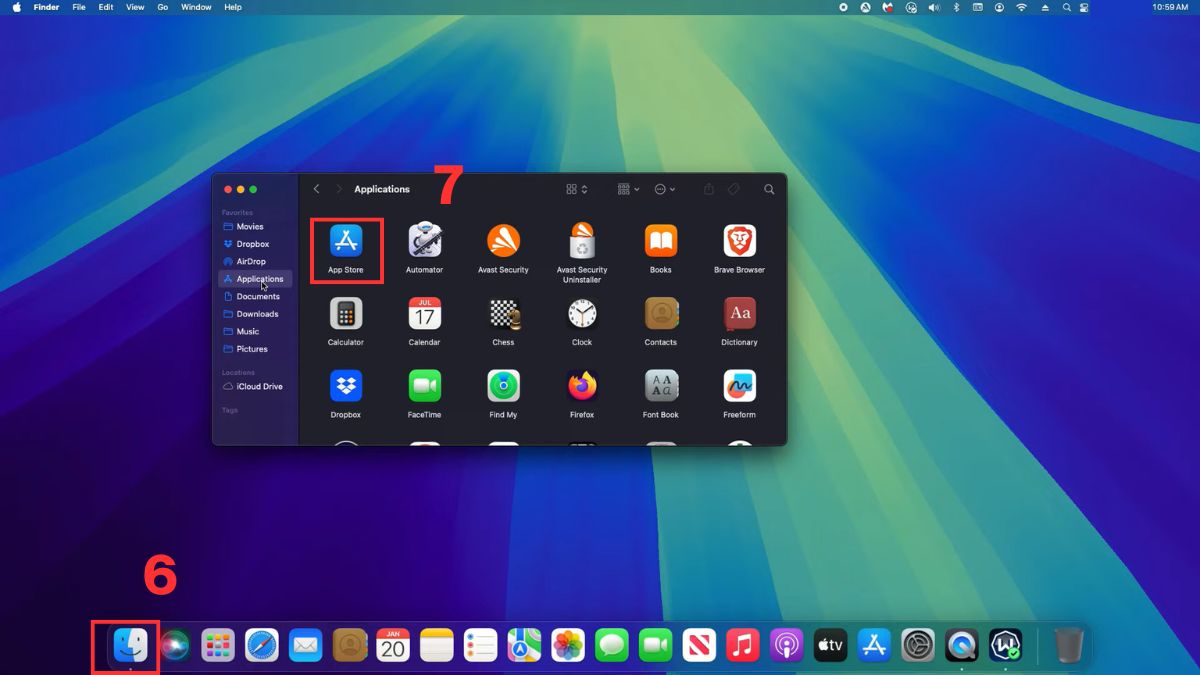
Task: Open the Go menu
Action: [163, 7]
